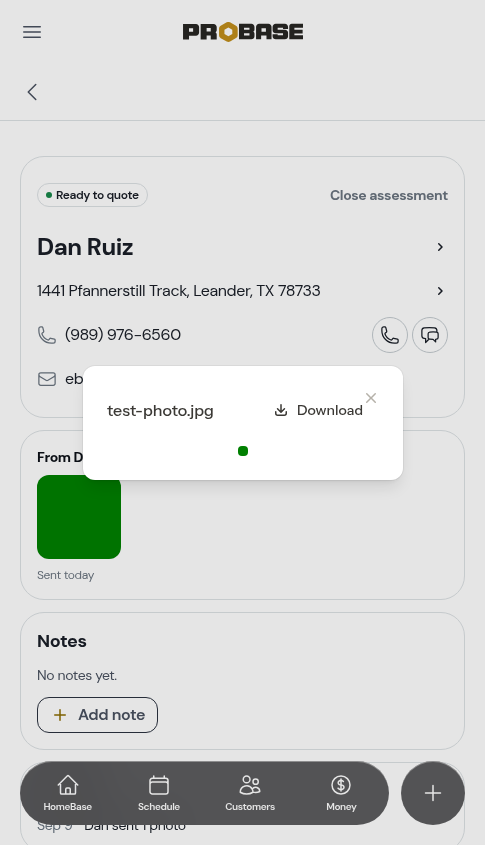Open message chat with Dan Ruiz
Image resolution: width=500 pixels, height=845 pixels.
430,335
